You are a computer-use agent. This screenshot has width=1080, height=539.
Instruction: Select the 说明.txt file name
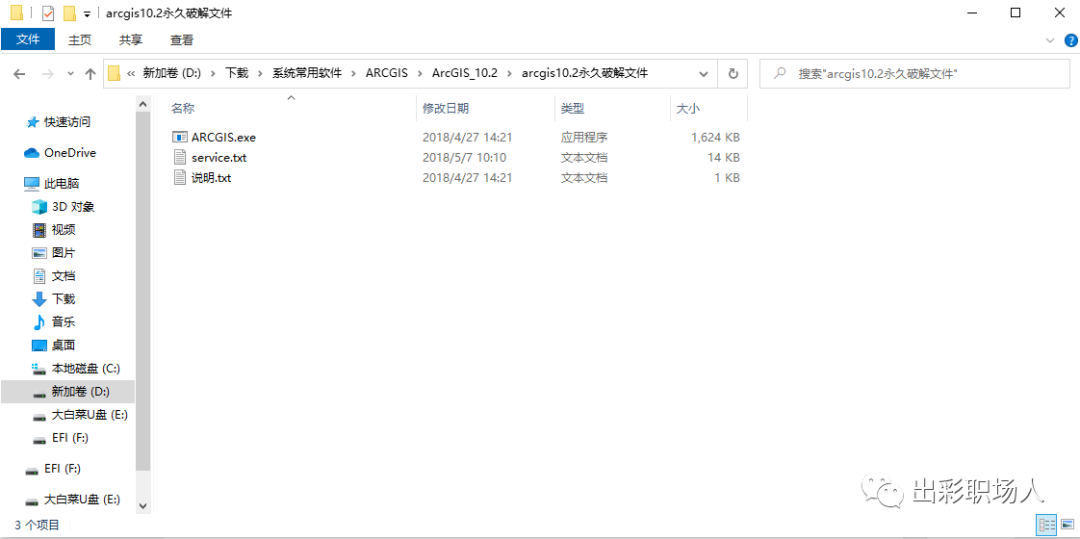point(211,178)
